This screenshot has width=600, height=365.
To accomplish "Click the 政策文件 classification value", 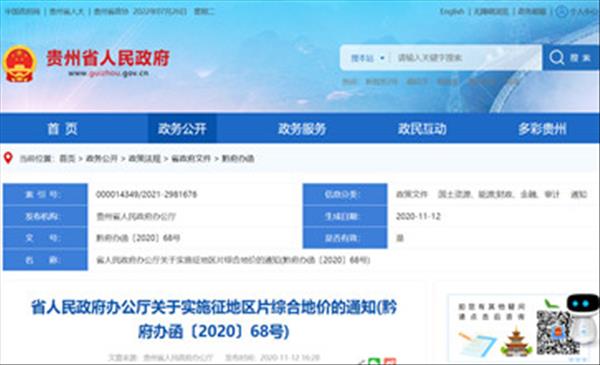I will (412, 194).
